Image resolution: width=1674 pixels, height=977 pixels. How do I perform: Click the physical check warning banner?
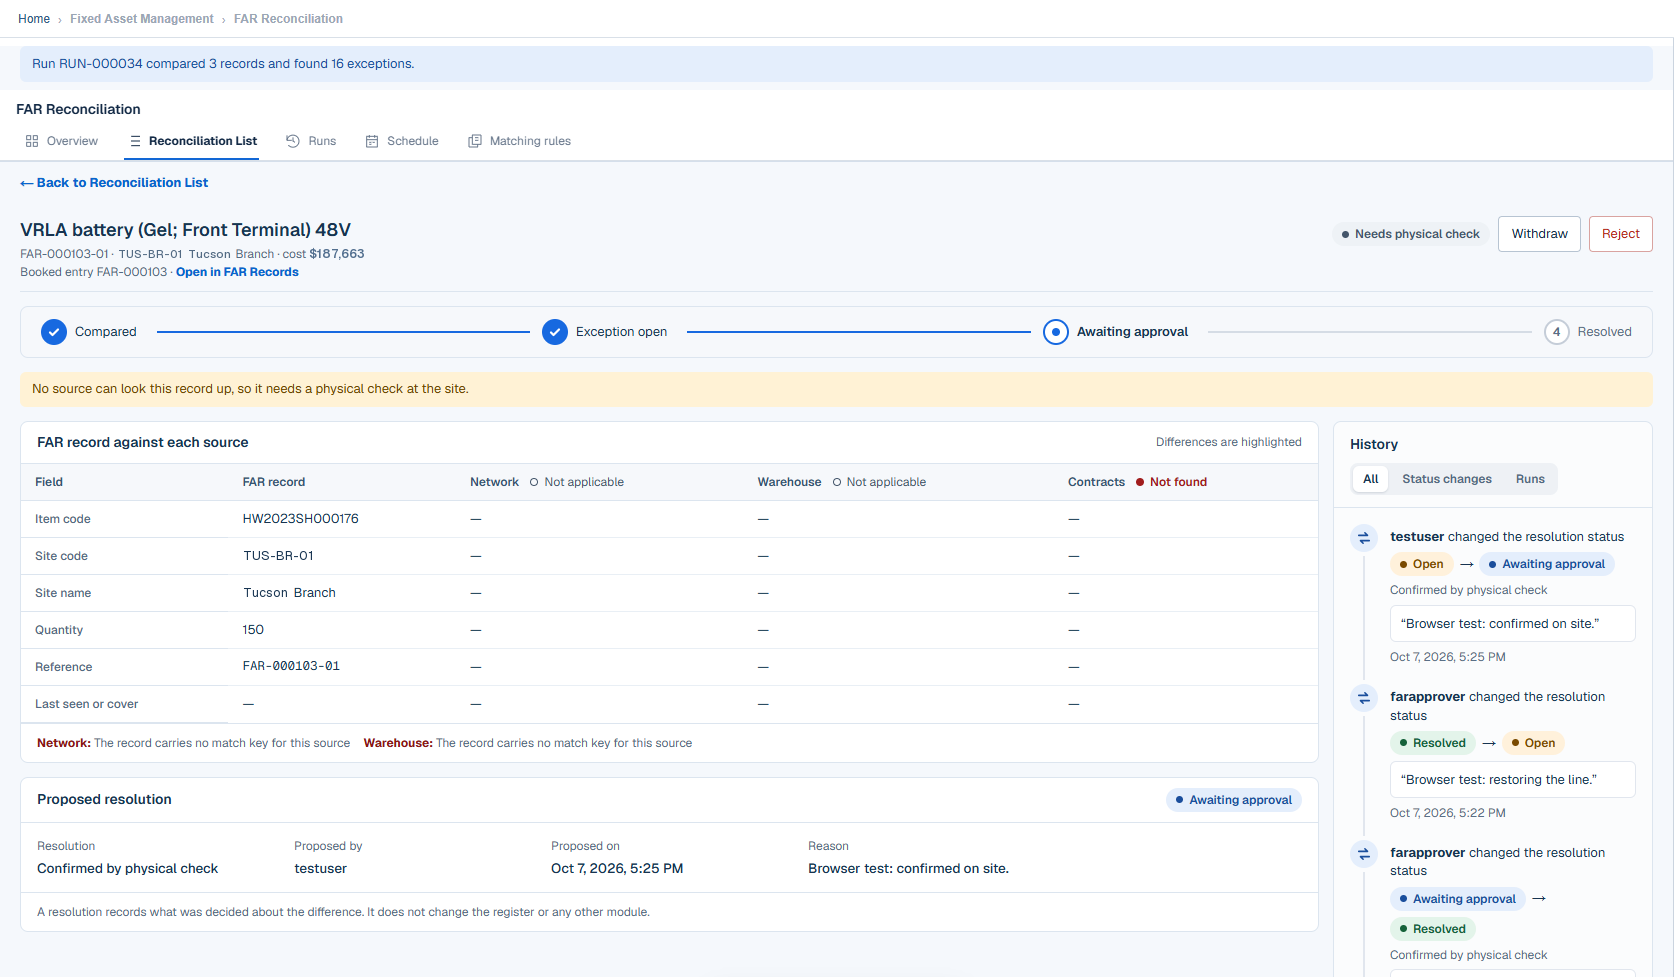(x=836, y=389)
